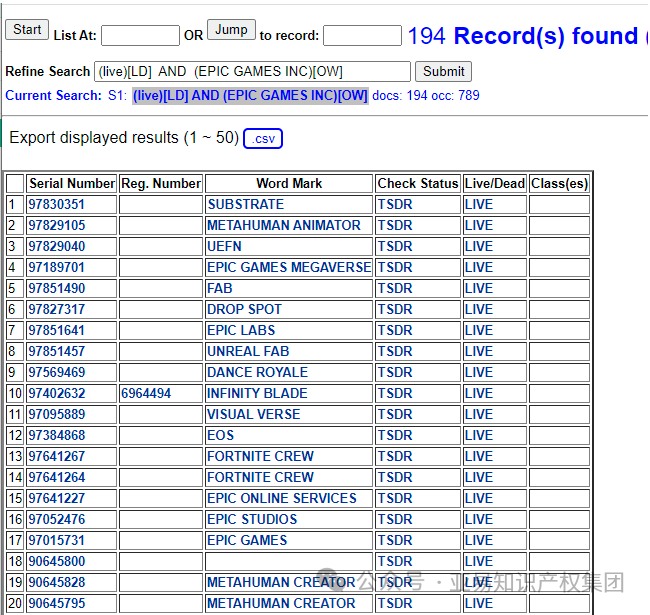
Task: Open serial number 97569469
Action: tap(56, 373)
